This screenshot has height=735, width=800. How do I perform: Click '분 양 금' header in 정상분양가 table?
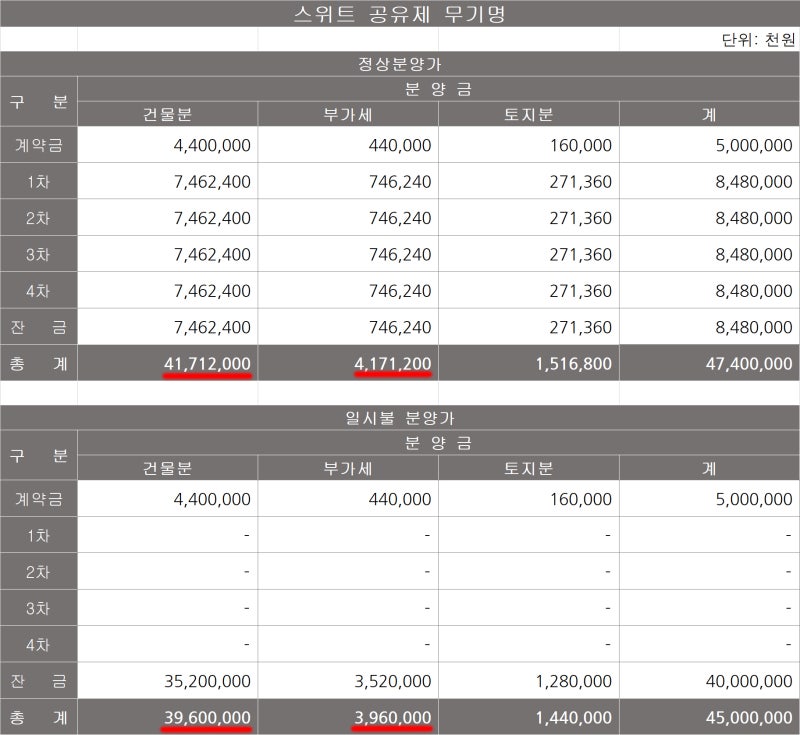(438, 89)
